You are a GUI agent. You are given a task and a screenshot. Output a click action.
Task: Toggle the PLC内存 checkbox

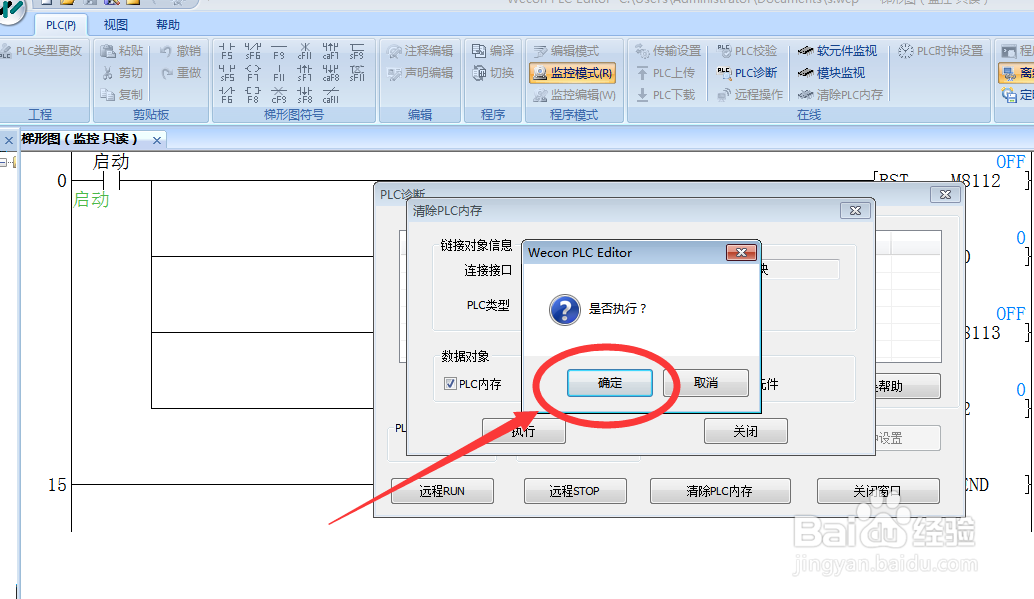click(x=450, y=383)
